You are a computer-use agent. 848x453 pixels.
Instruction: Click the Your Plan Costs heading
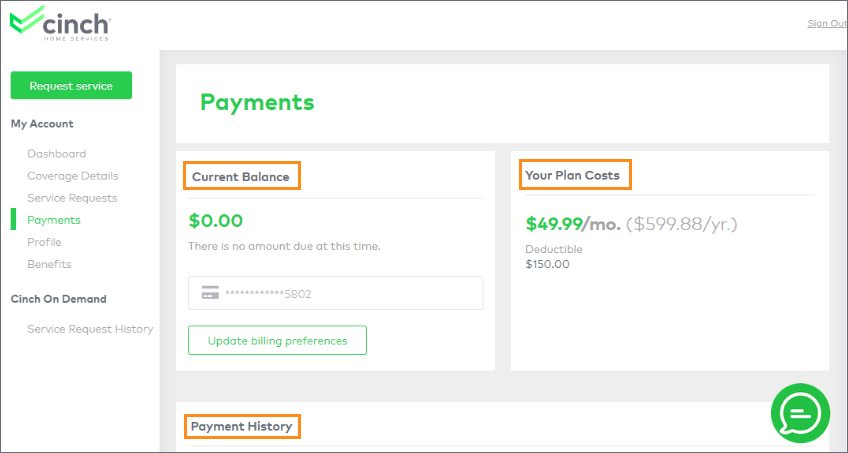pyautogui.click(x=573, y=175)
